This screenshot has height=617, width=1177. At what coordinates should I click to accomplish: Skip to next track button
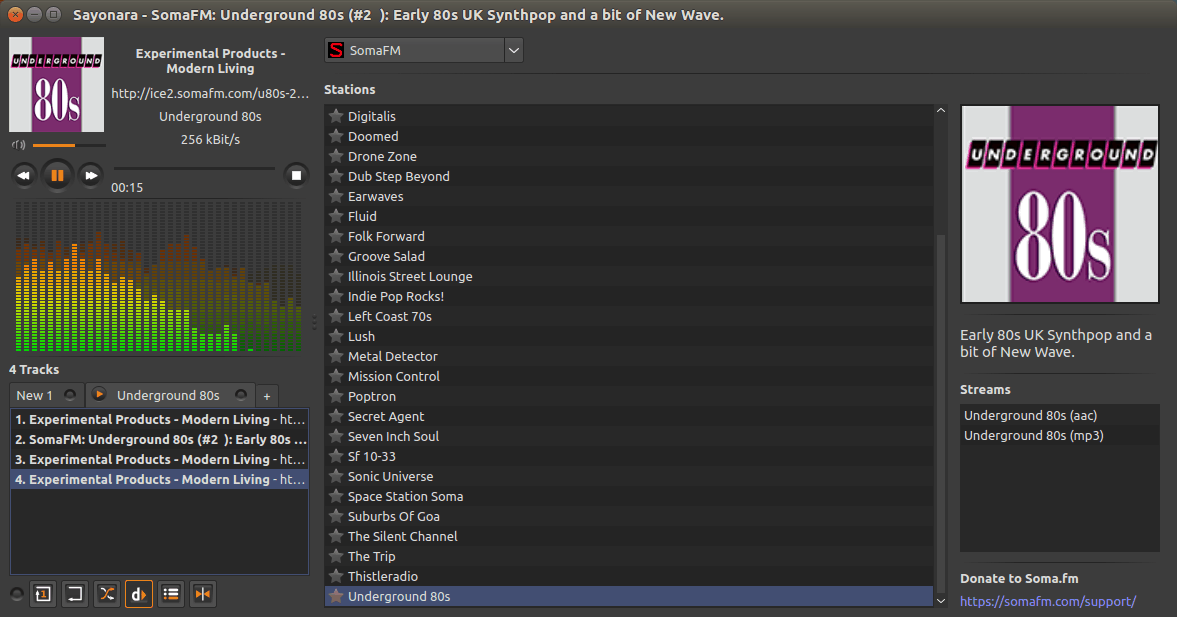click(x=91, y=176)
